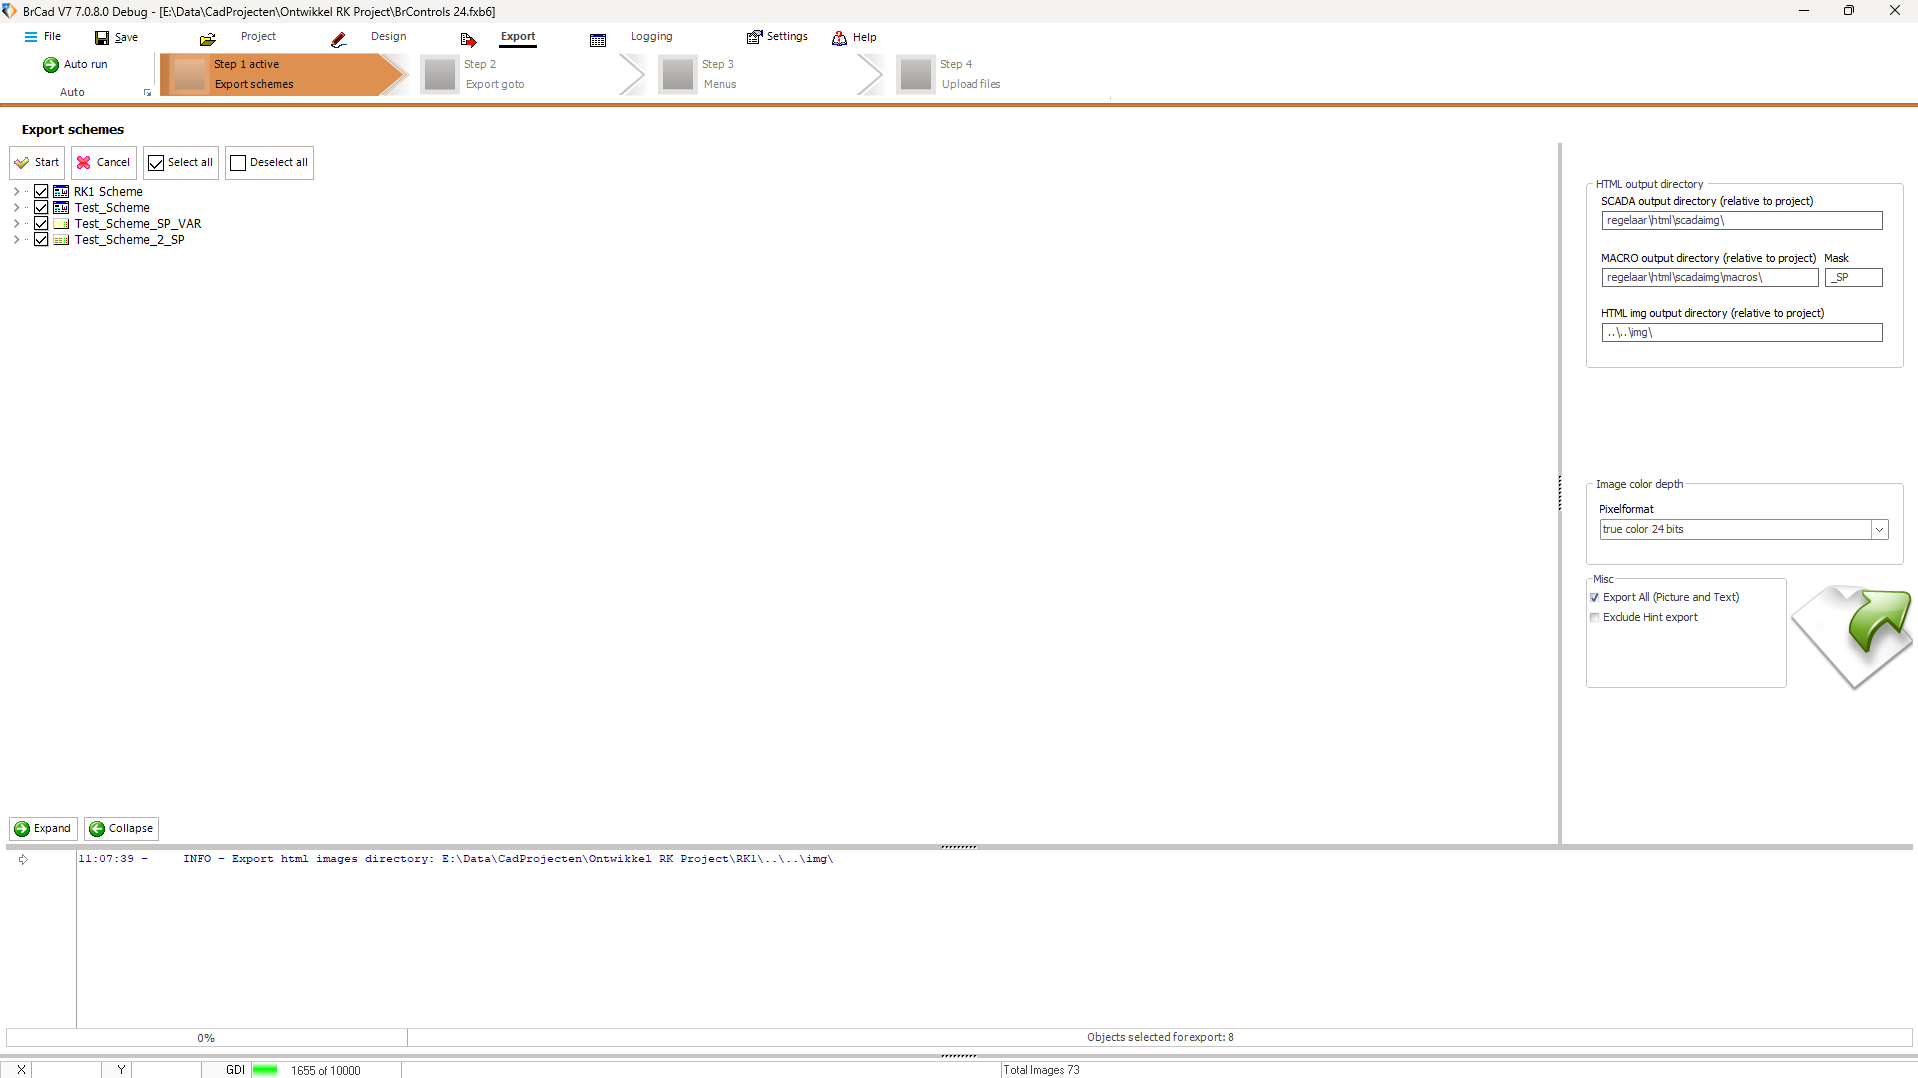Screen dimensions: 1918x1078
Task: Select the Test_Scheme_SP_VAR tree item
Action: coord(138,224)
